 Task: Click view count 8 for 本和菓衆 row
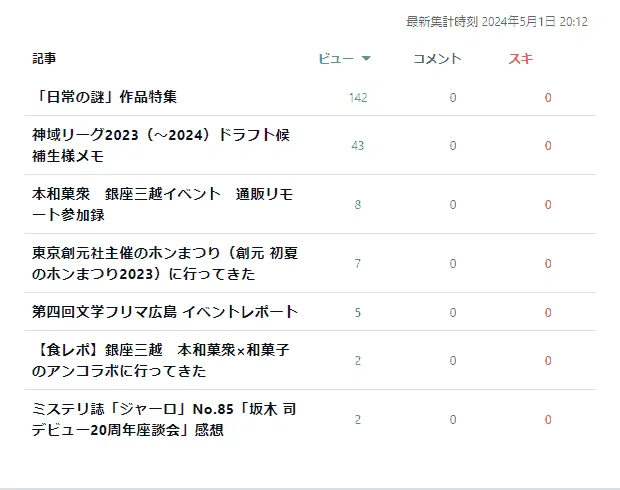tap(358, 204)
